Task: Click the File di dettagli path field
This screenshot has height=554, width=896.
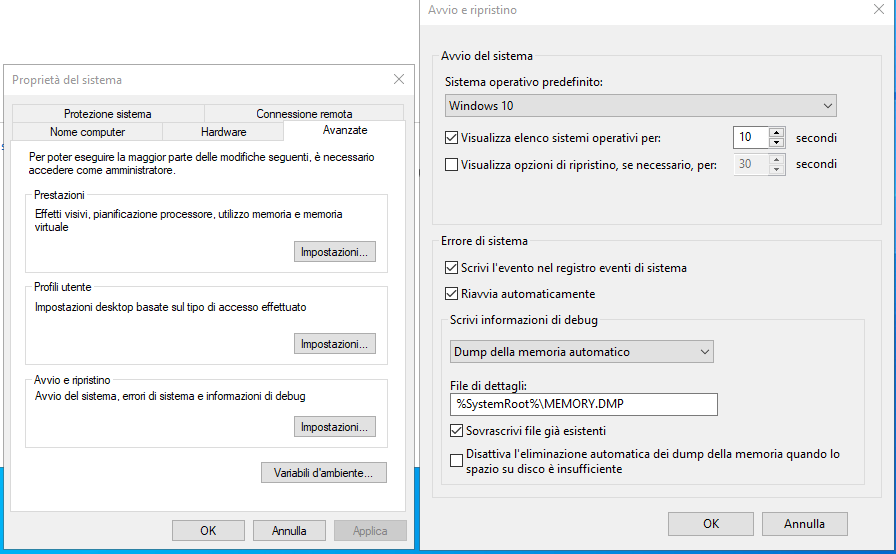Action: coord(582,404)
